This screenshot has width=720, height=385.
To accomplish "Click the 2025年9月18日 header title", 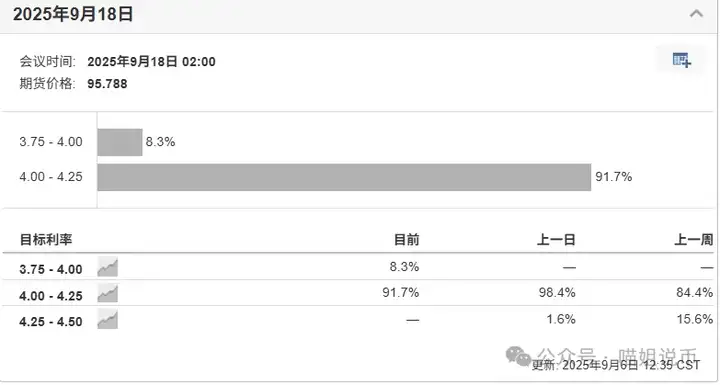I will (x=73, y=14).
